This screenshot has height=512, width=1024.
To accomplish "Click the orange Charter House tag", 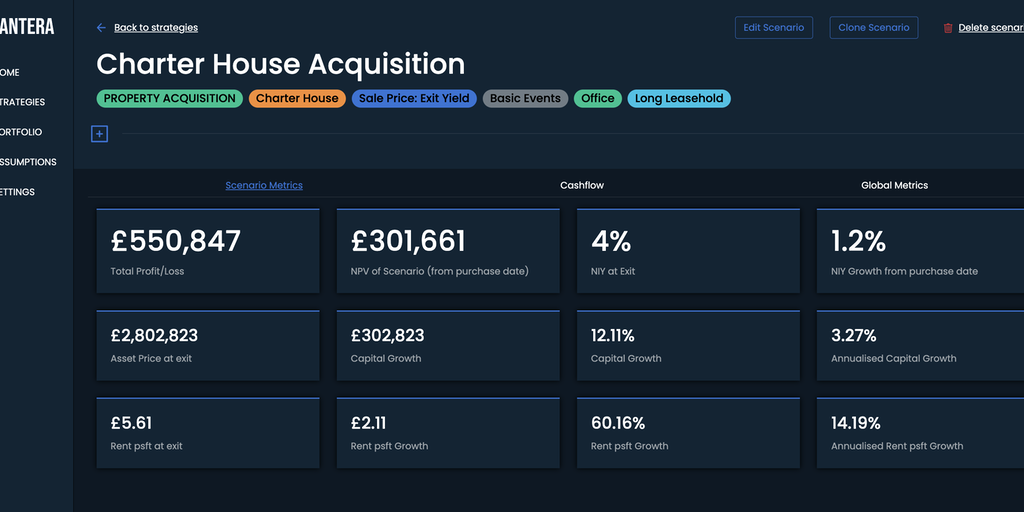I will tap(297, 99).
